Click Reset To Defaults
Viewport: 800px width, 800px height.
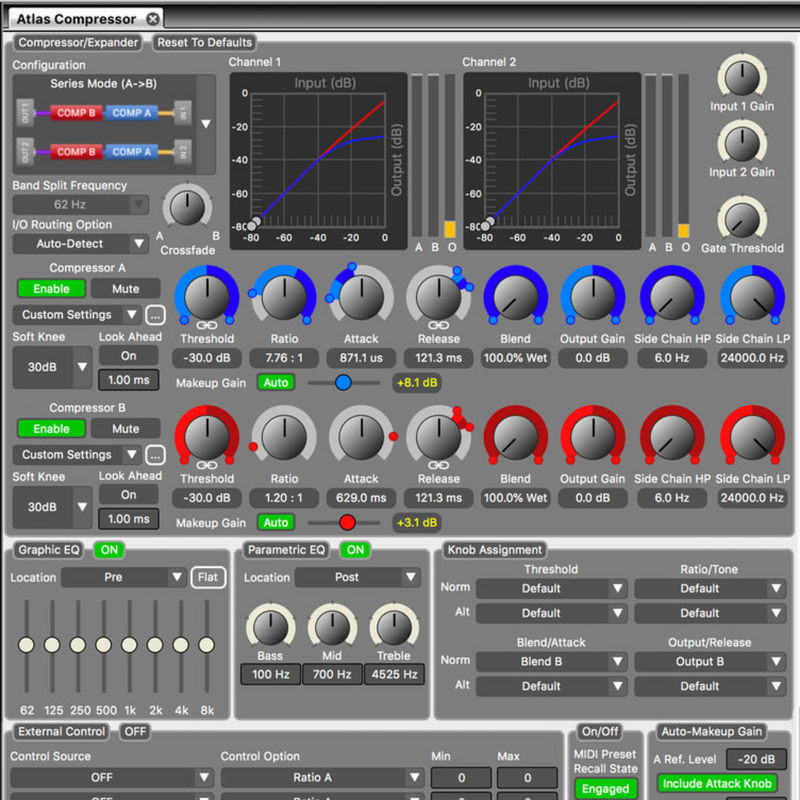coord(202,43)
